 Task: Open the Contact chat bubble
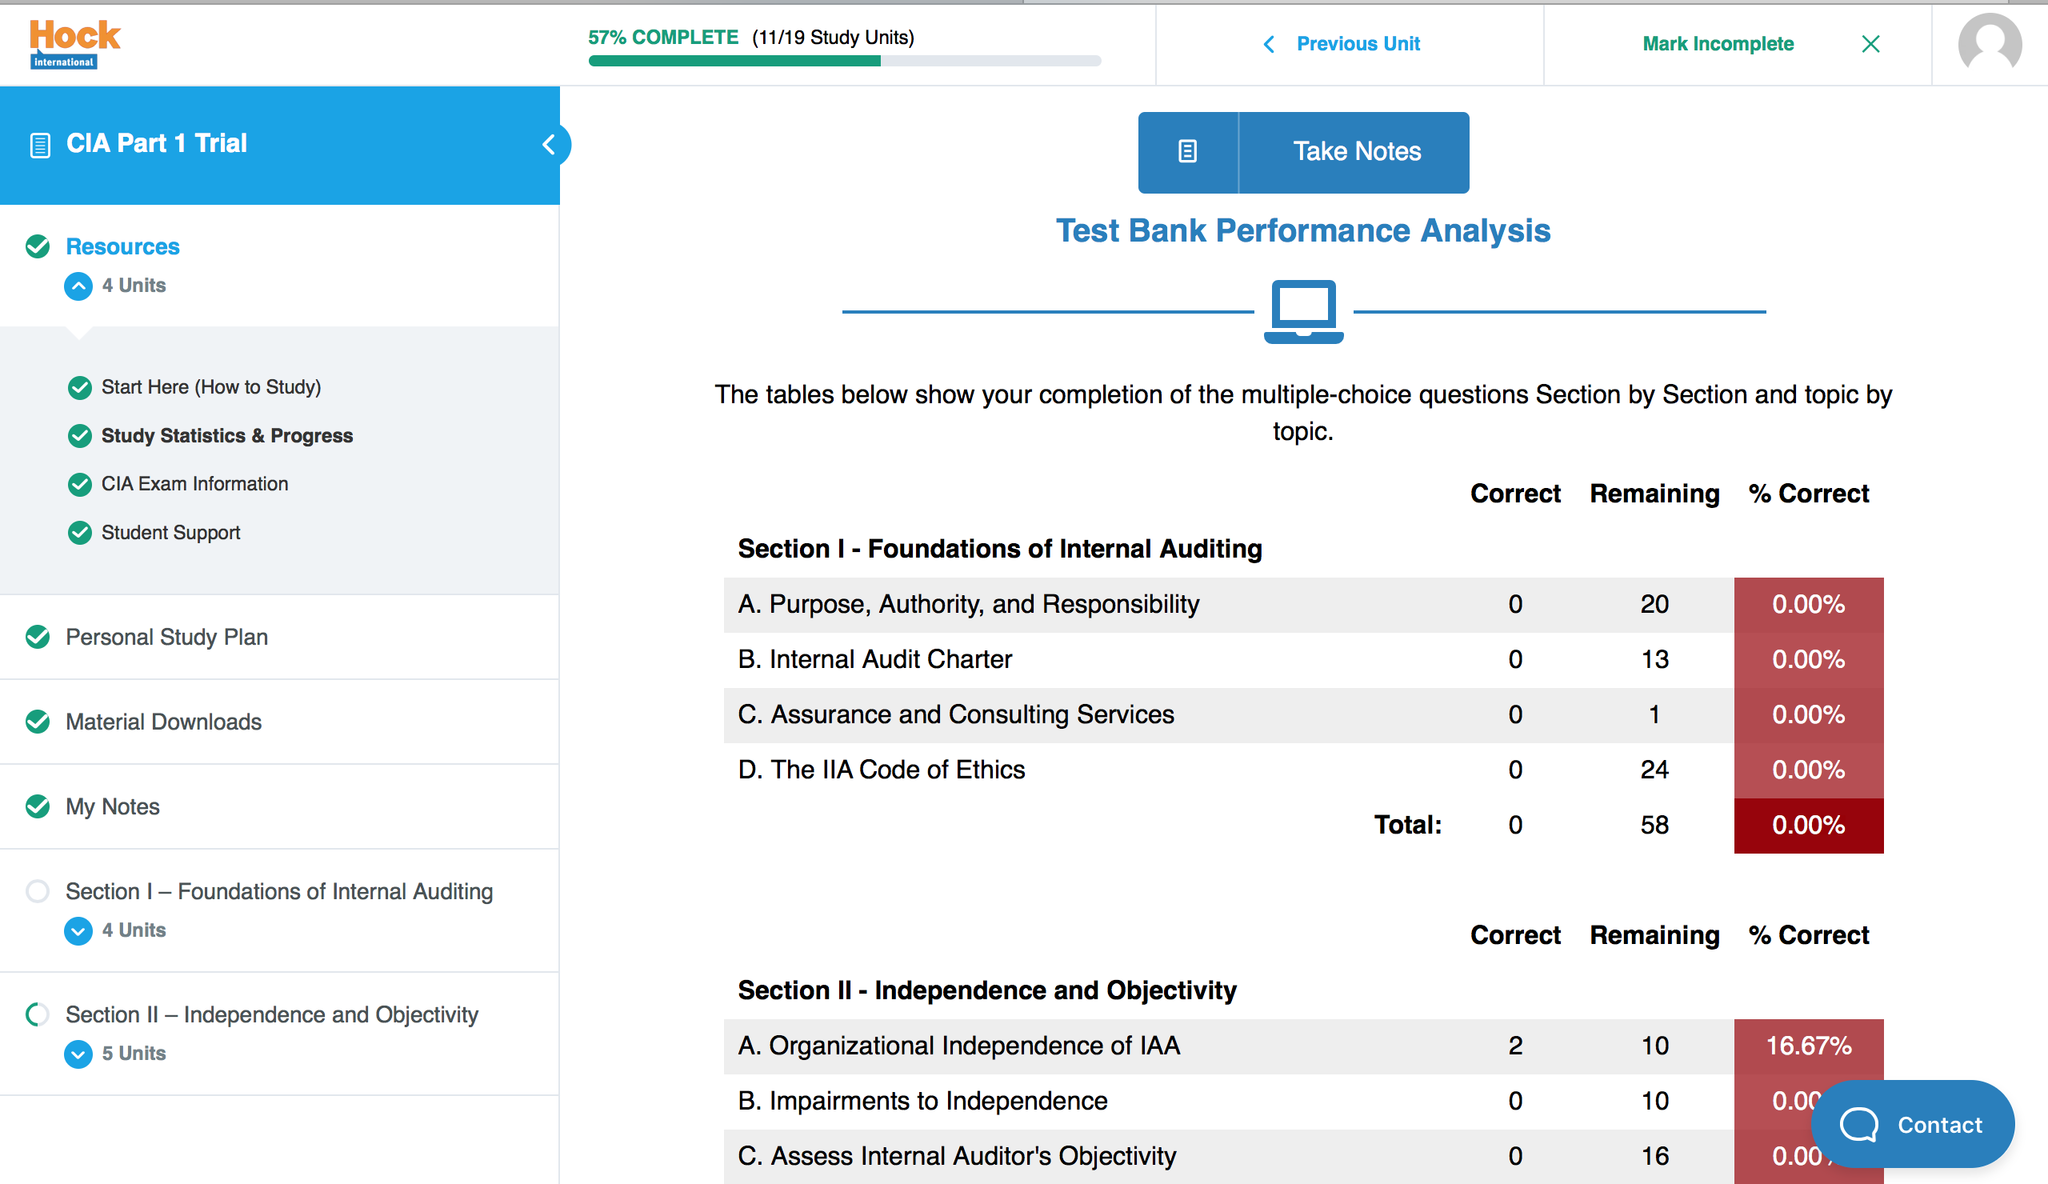click(x=1912, y=1124)
